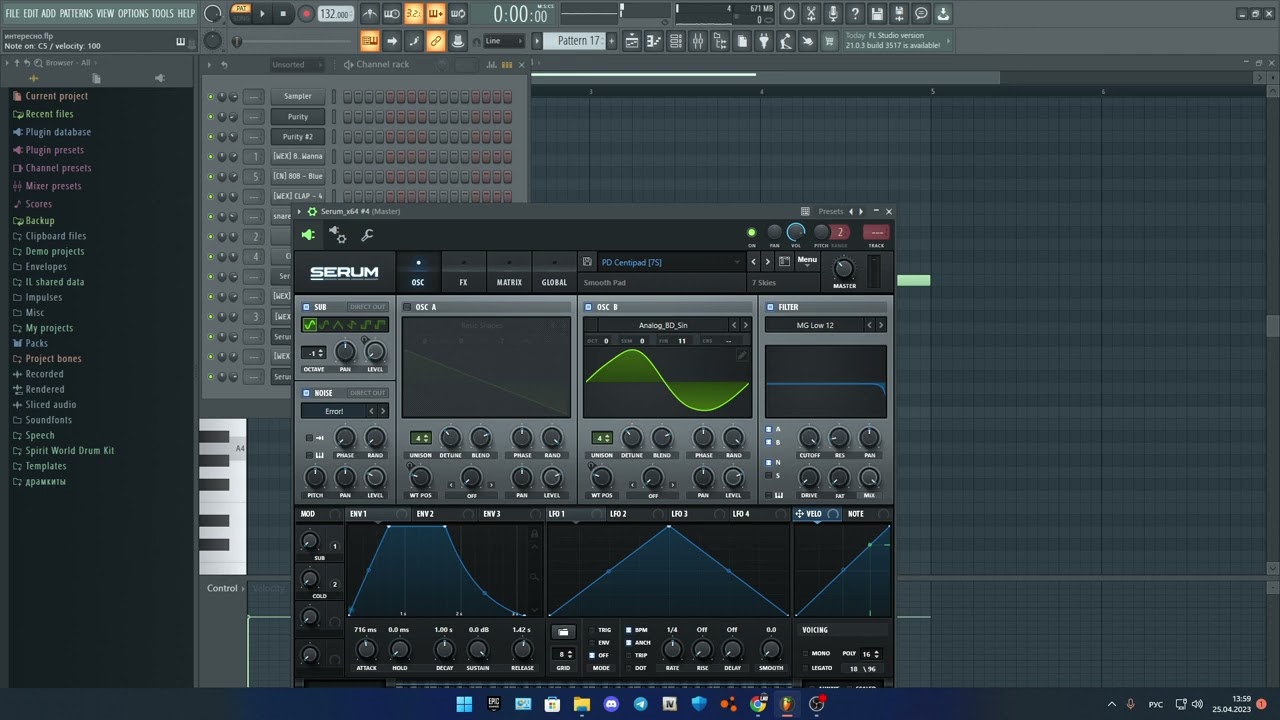
Task: Open LFO shape folder icon in Serum
Action: [563, 632]
